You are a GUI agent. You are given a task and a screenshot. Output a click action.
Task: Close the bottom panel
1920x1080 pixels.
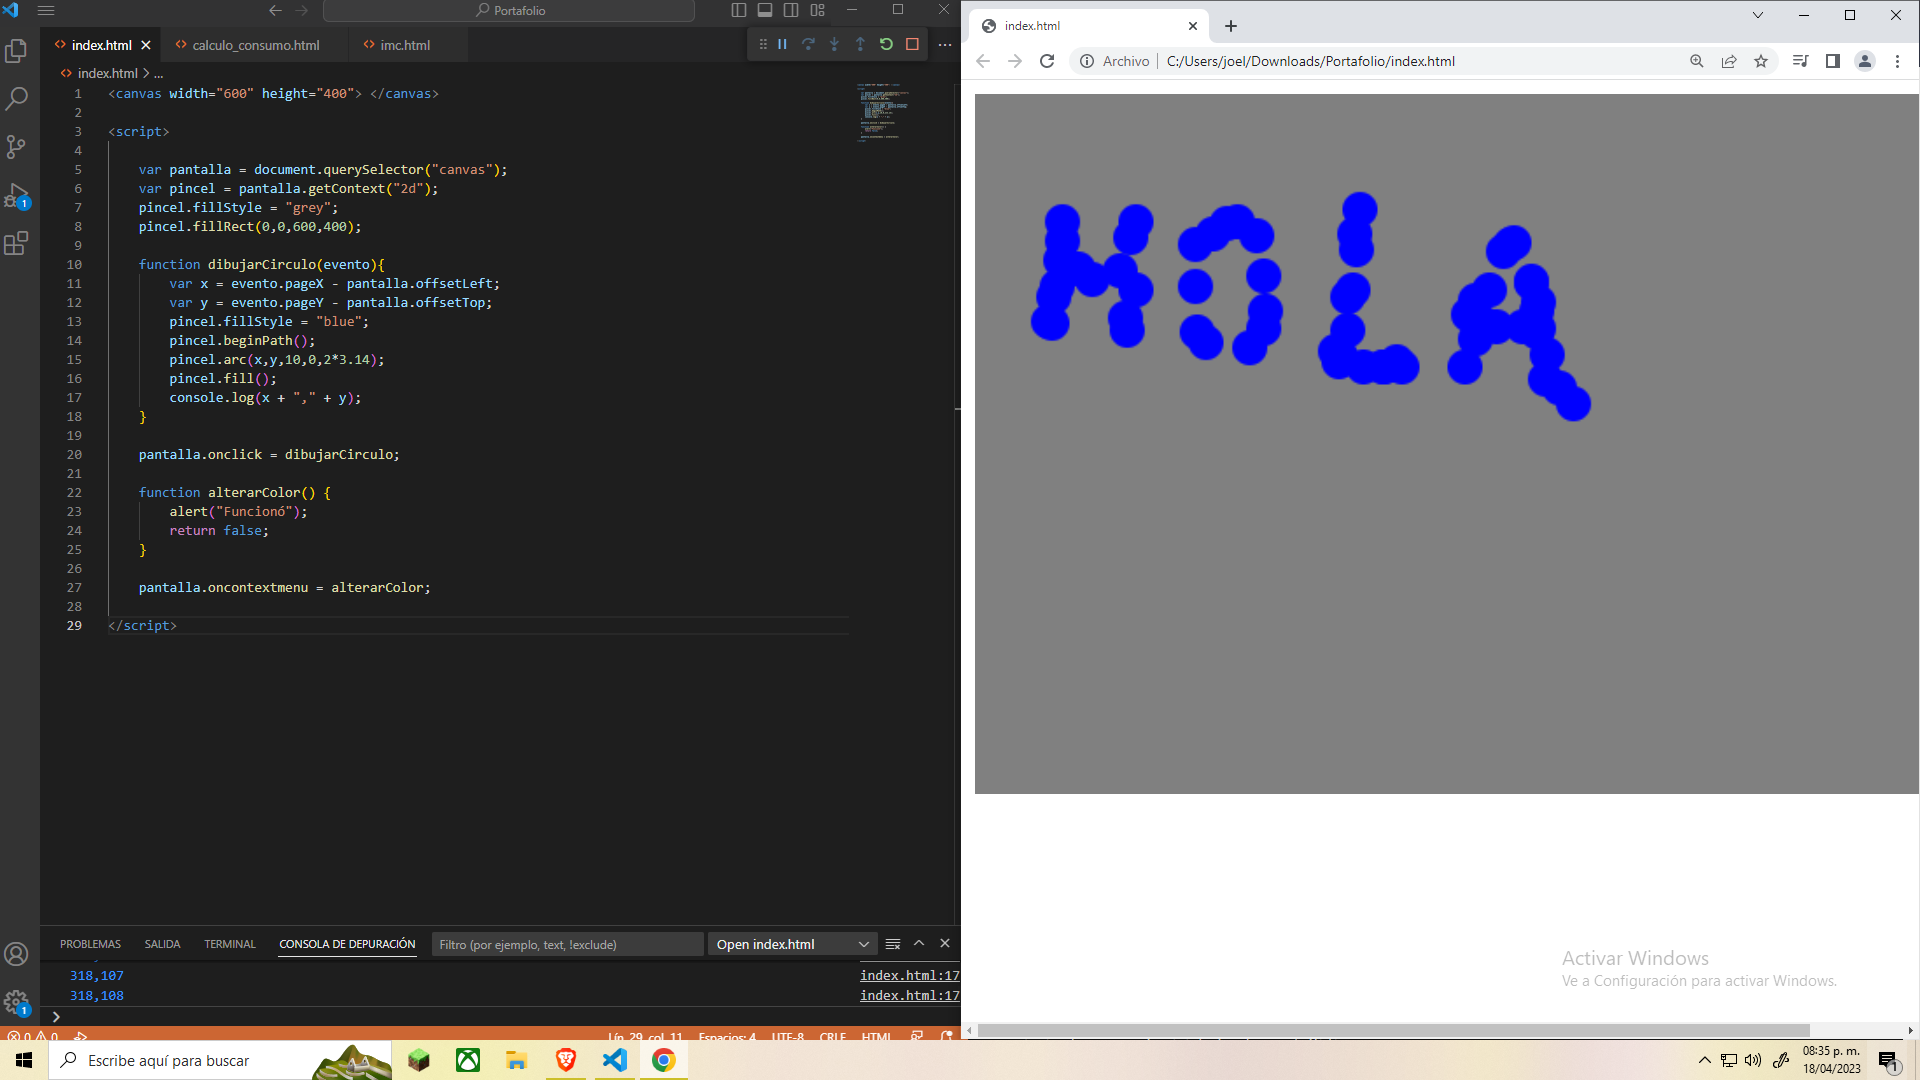tap(945, 943)
